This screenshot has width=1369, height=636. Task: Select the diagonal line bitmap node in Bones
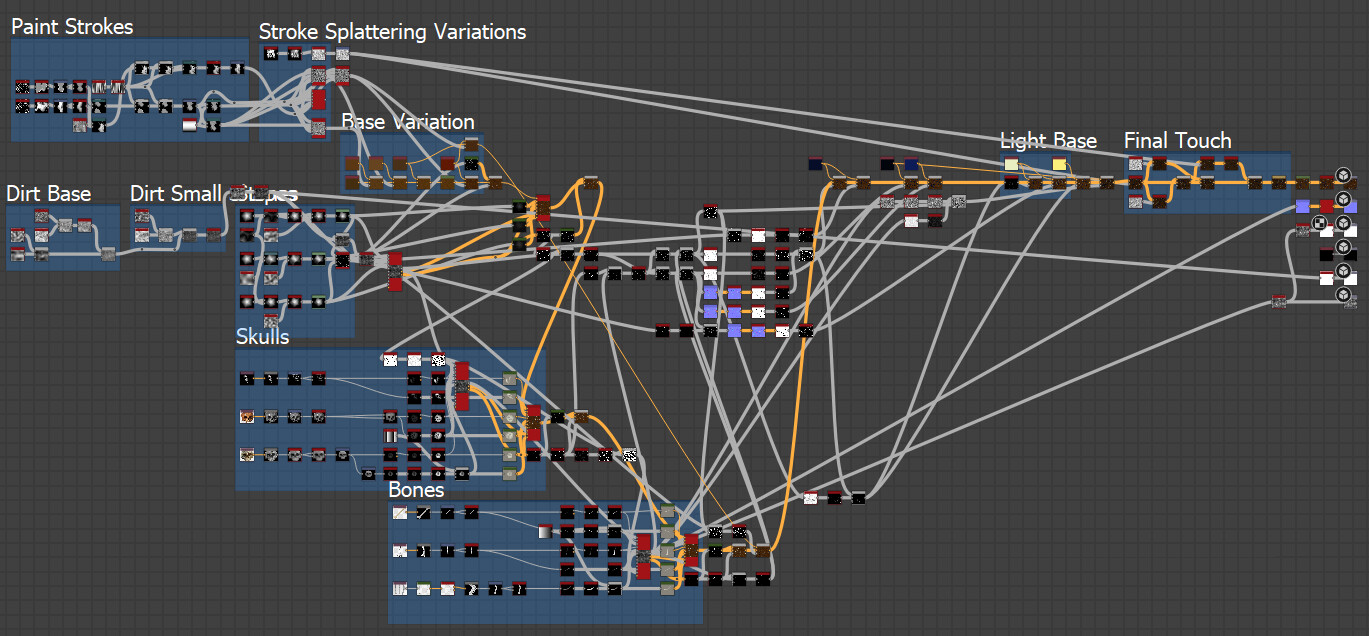pyautogui.click(x=400, y=513)
